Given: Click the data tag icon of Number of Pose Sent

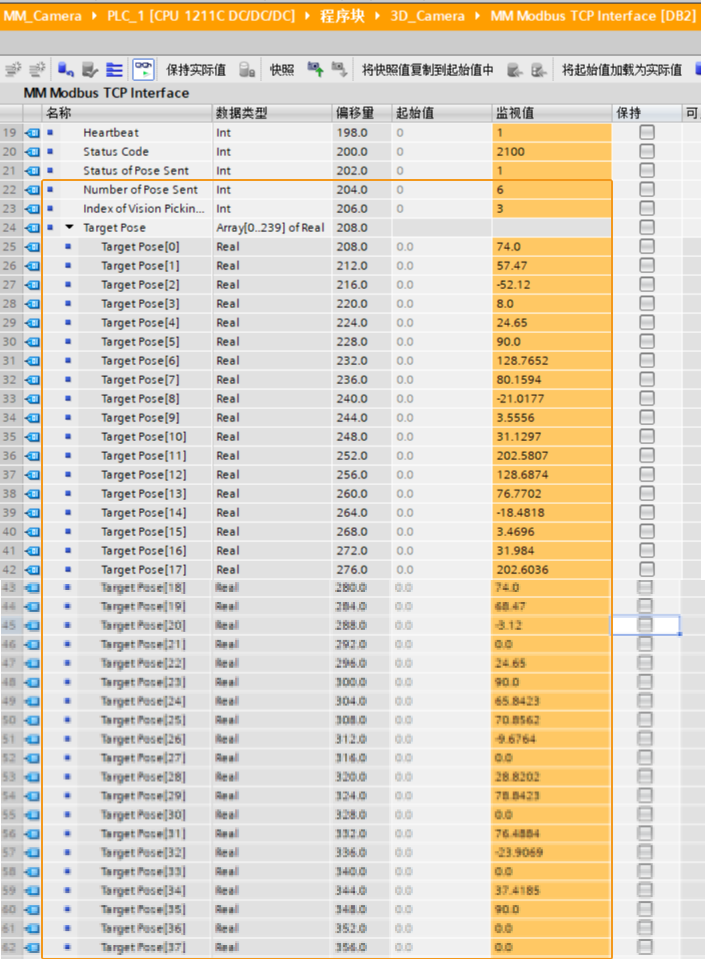Looking at the screenshot, I should coord(32,190).
